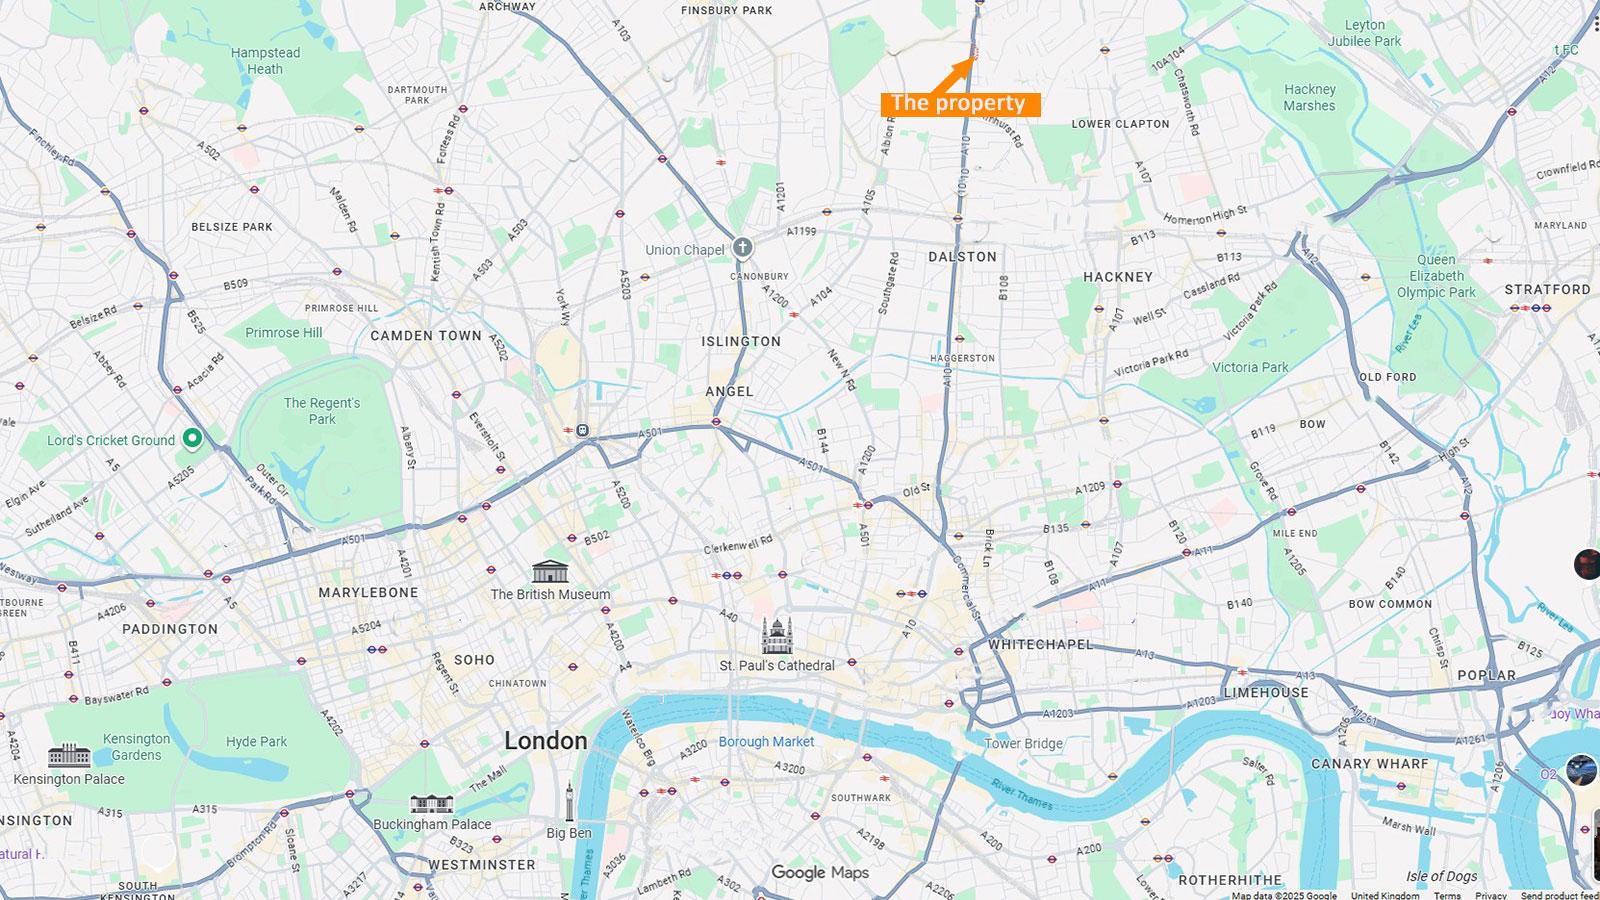Click the Google Maps logo
Screen dimensions: 1600x900
tap(820, 873)
